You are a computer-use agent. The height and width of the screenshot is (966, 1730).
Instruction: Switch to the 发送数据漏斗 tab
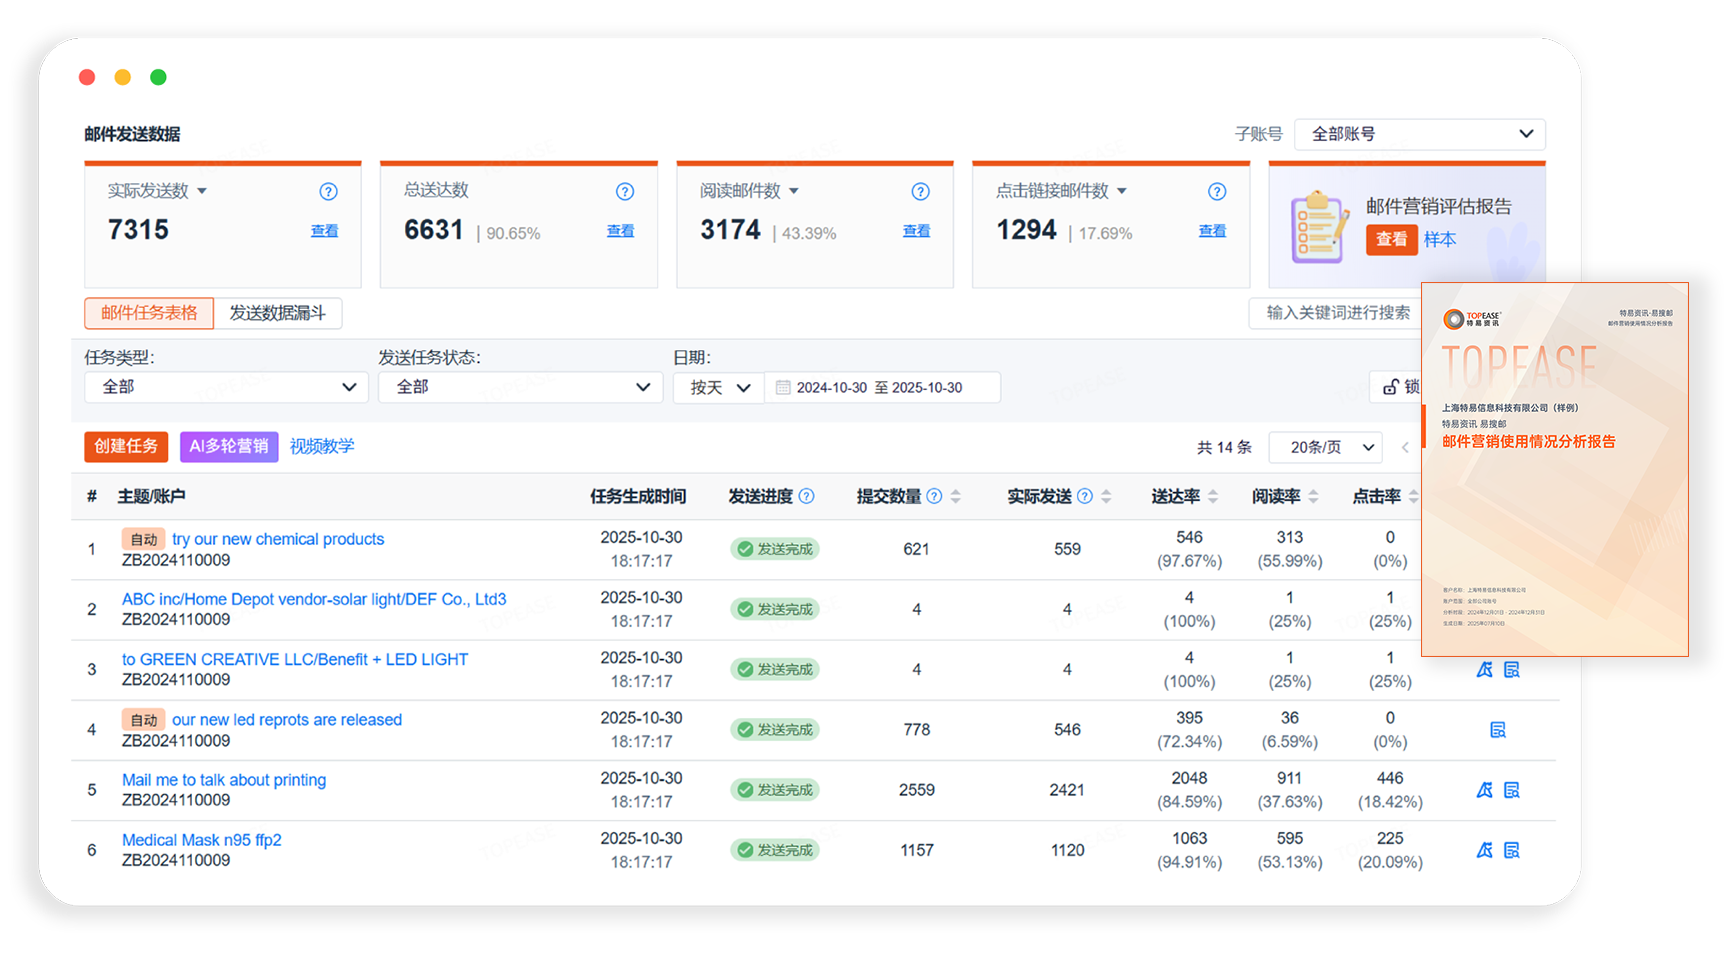pos(278,313)
